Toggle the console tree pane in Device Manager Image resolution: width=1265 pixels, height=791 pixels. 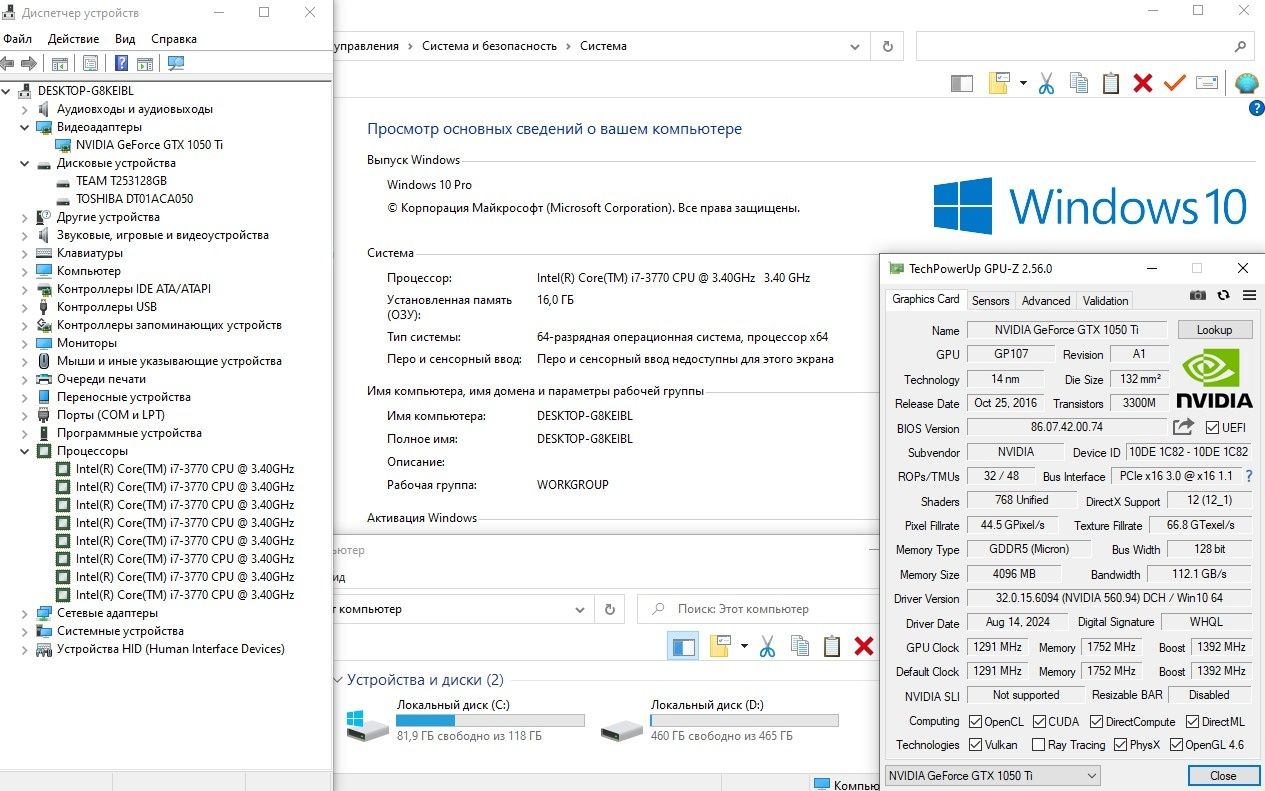point(60,63)
